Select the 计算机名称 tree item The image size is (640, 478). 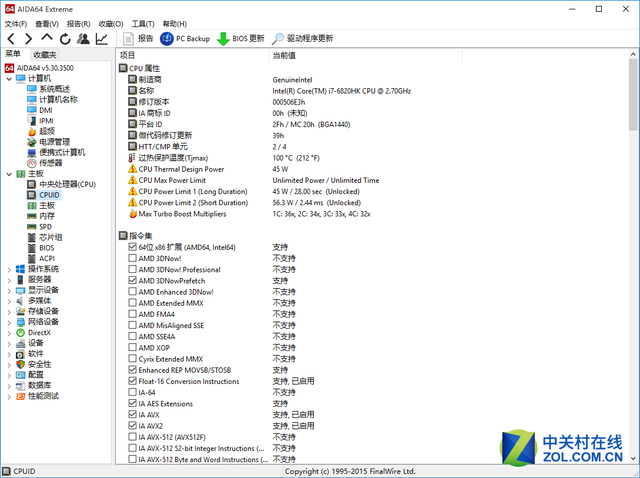[x=58, y=99]
